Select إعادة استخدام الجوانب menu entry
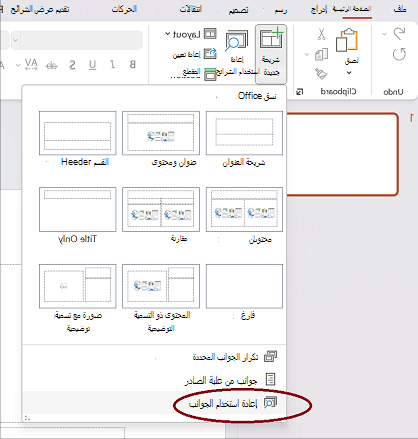This screenshot has width=418, height=439. point(154,403)
